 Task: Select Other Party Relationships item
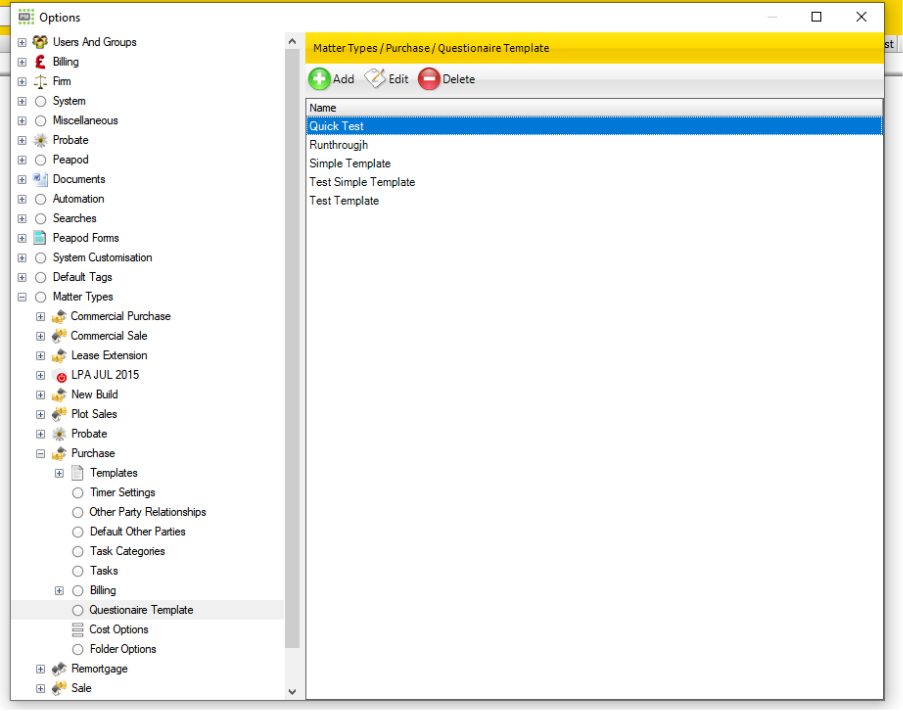click(x=147, y=512)
